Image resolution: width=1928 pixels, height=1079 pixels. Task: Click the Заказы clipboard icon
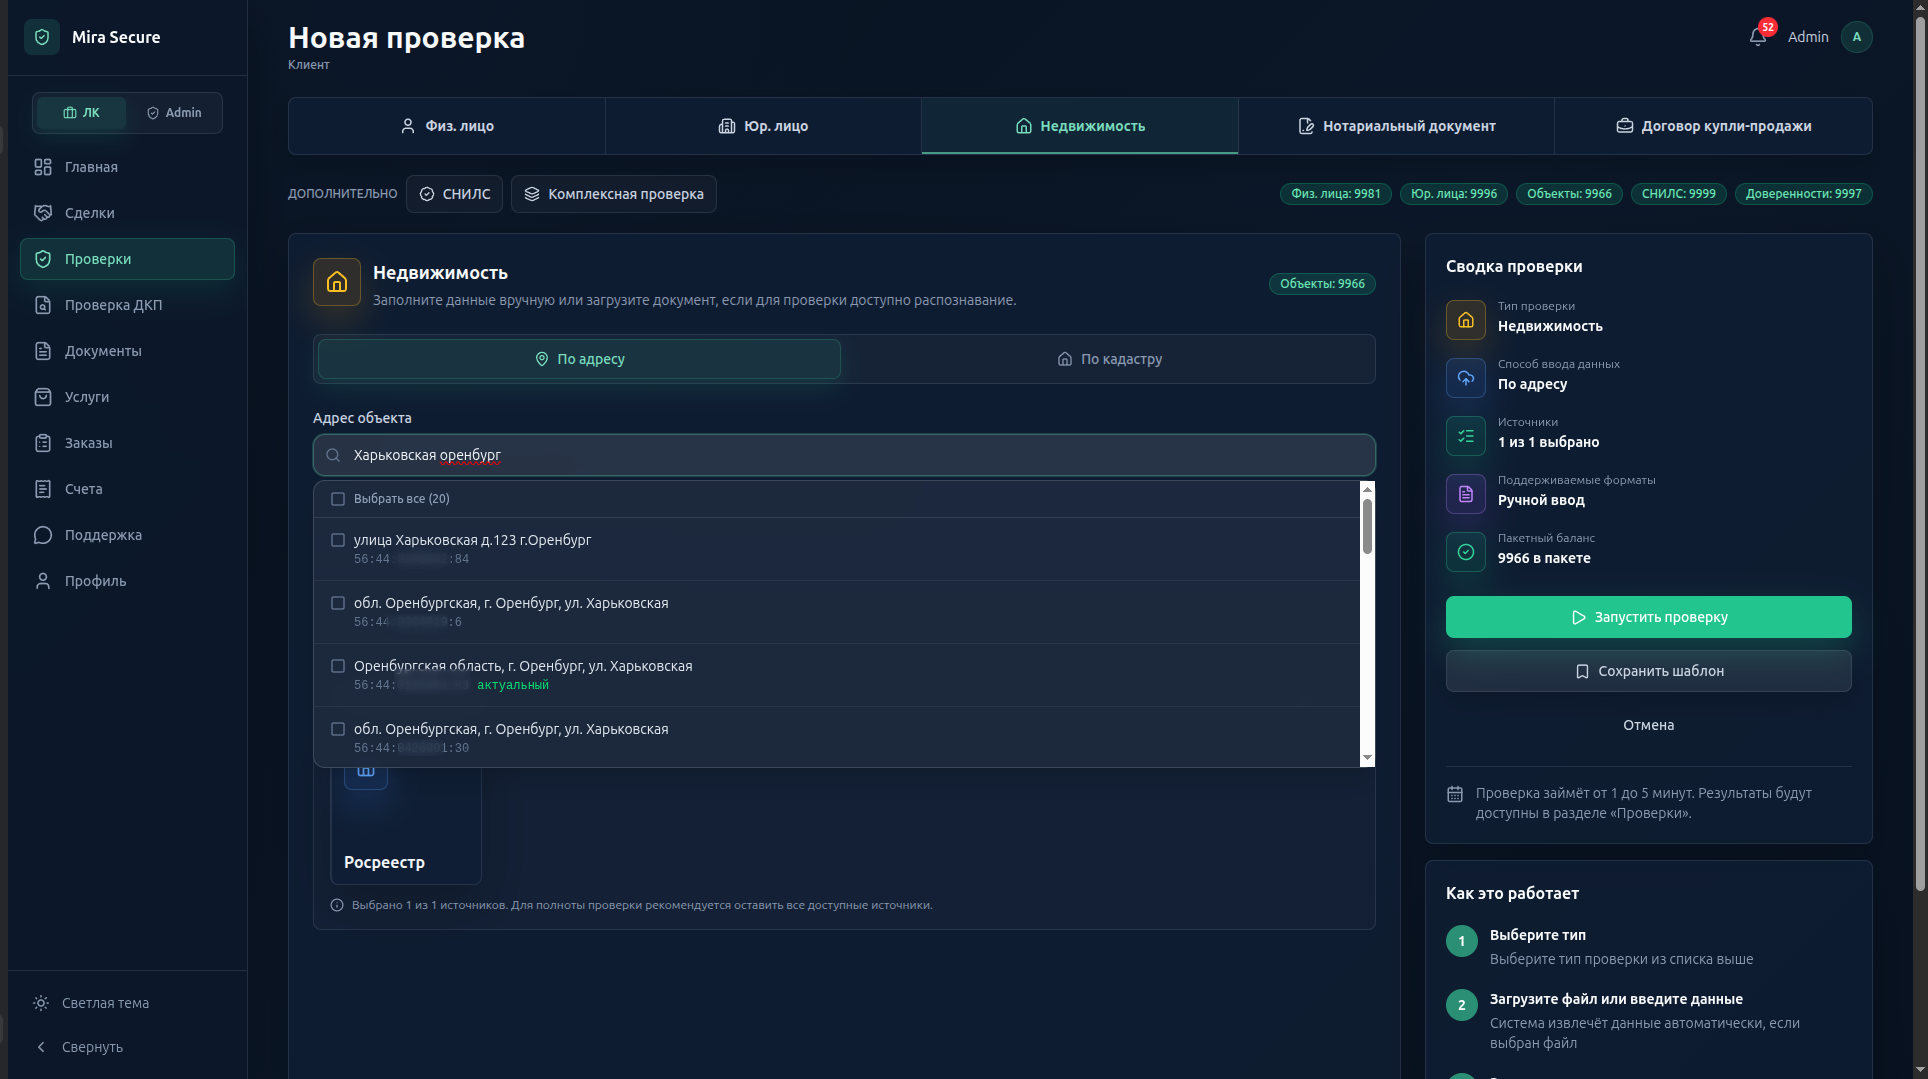(43, 443)
